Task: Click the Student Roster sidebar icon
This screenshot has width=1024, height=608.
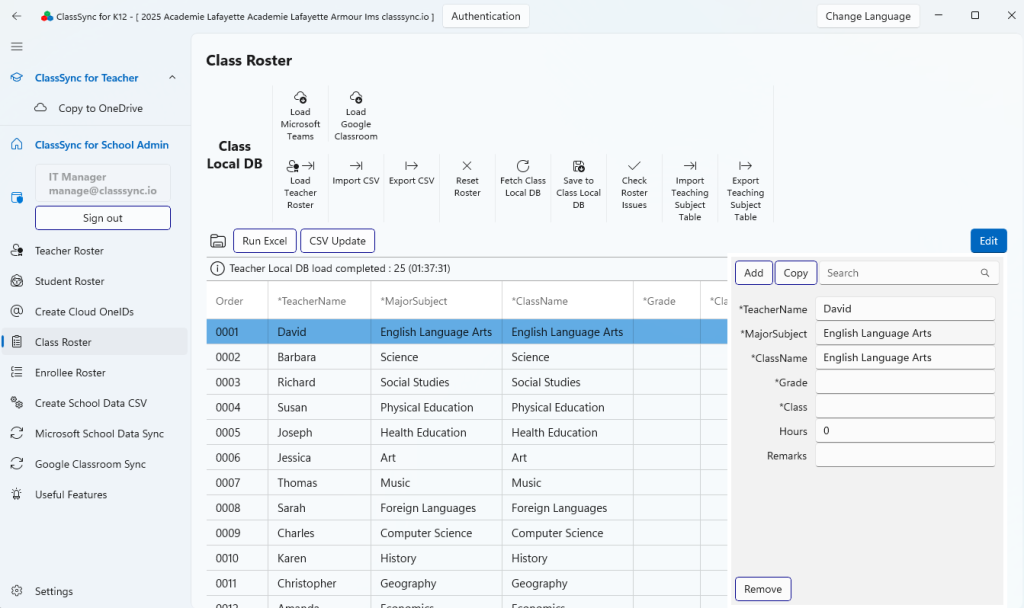Action: (x=17, y=281)
